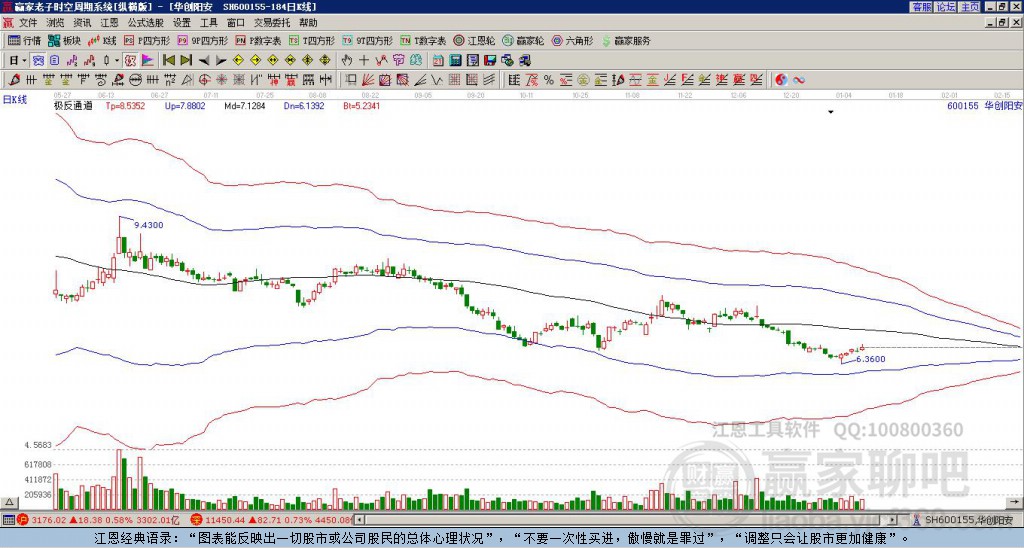Select the pencil drawing tool

(x=14, y=80)
